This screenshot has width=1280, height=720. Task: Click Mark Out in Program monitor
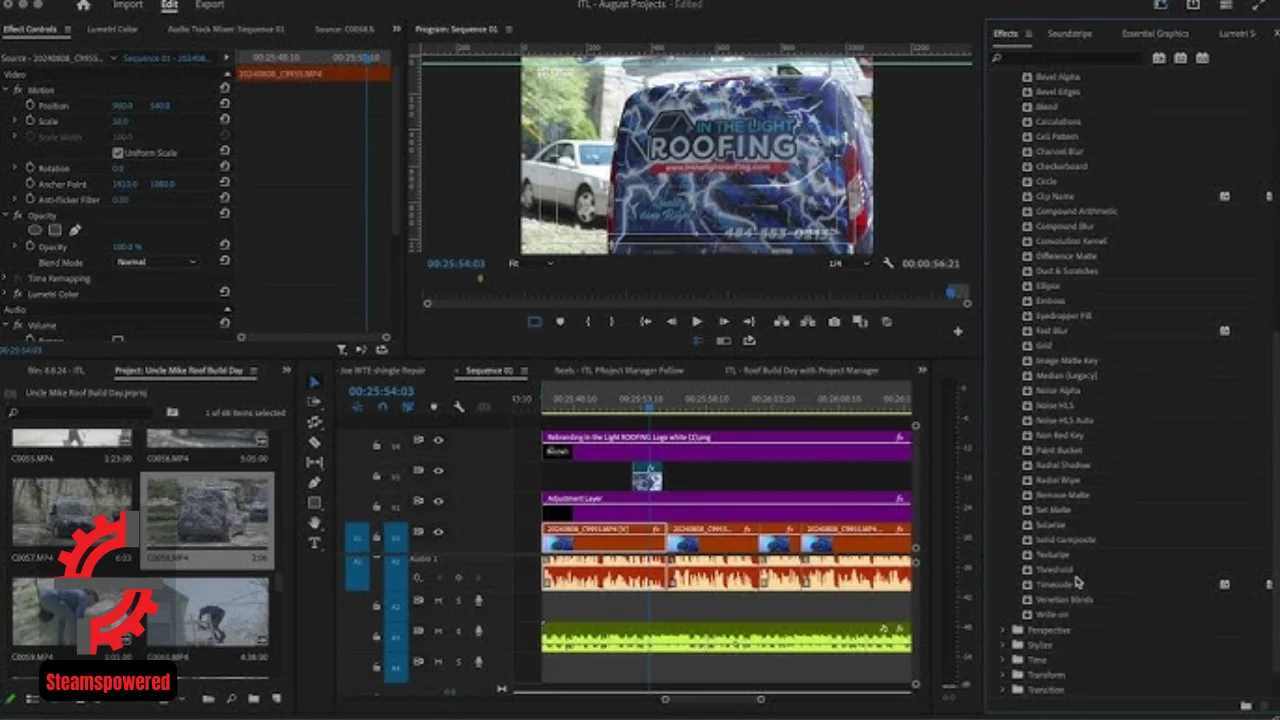pos(611,322)
